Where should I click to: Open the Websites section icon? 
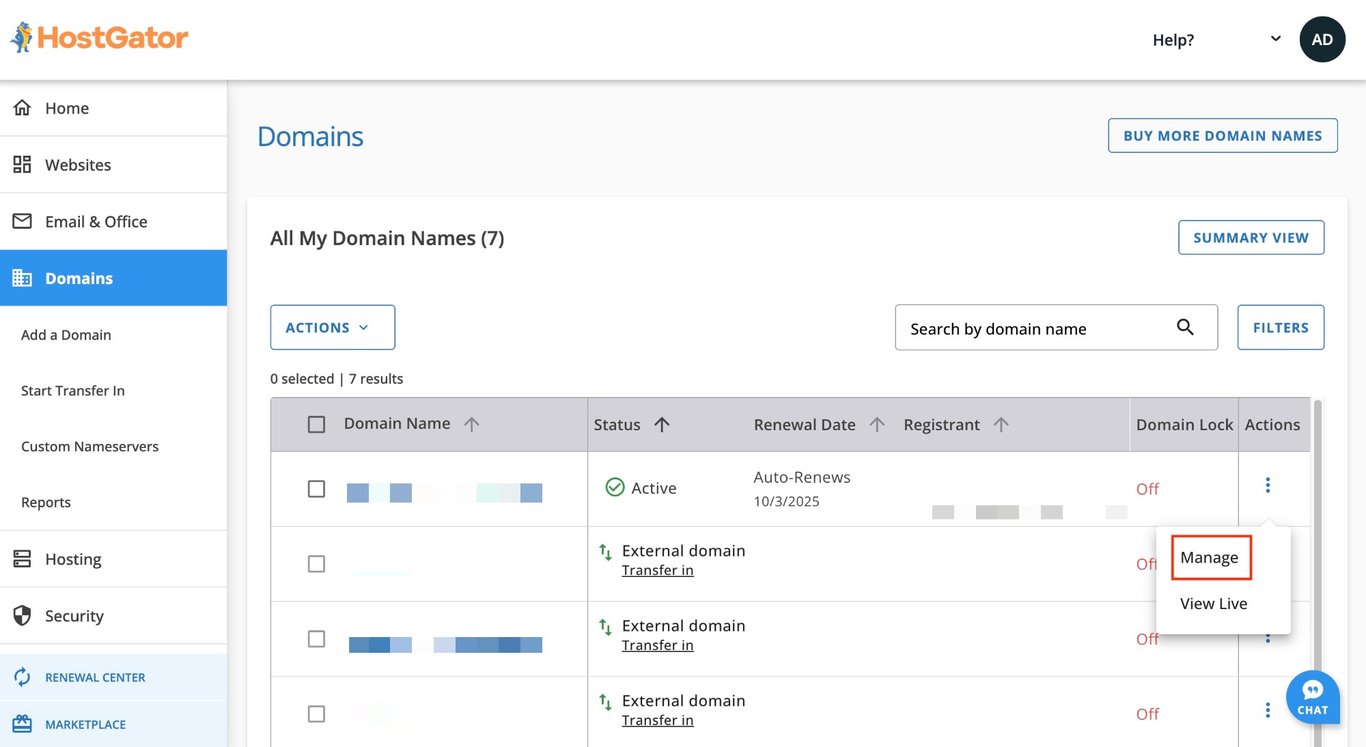[22, 164]
